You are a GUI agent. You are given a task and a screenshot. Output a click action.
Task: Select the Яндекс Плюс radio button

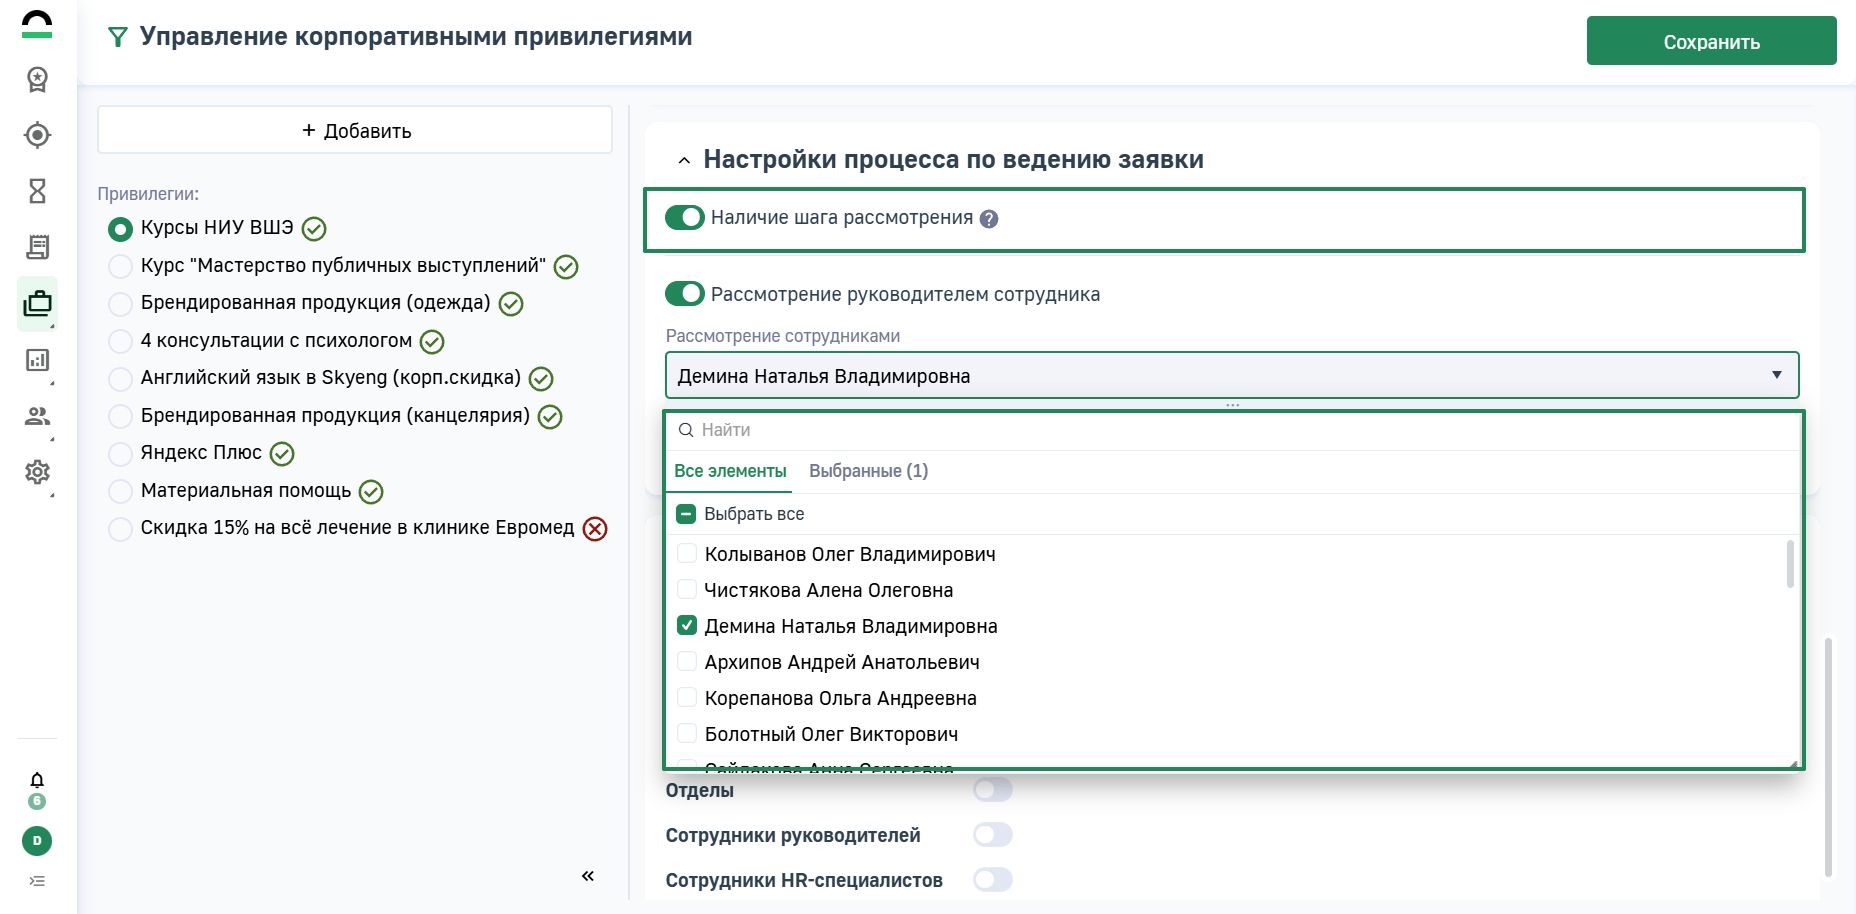(x=120, y=454)
